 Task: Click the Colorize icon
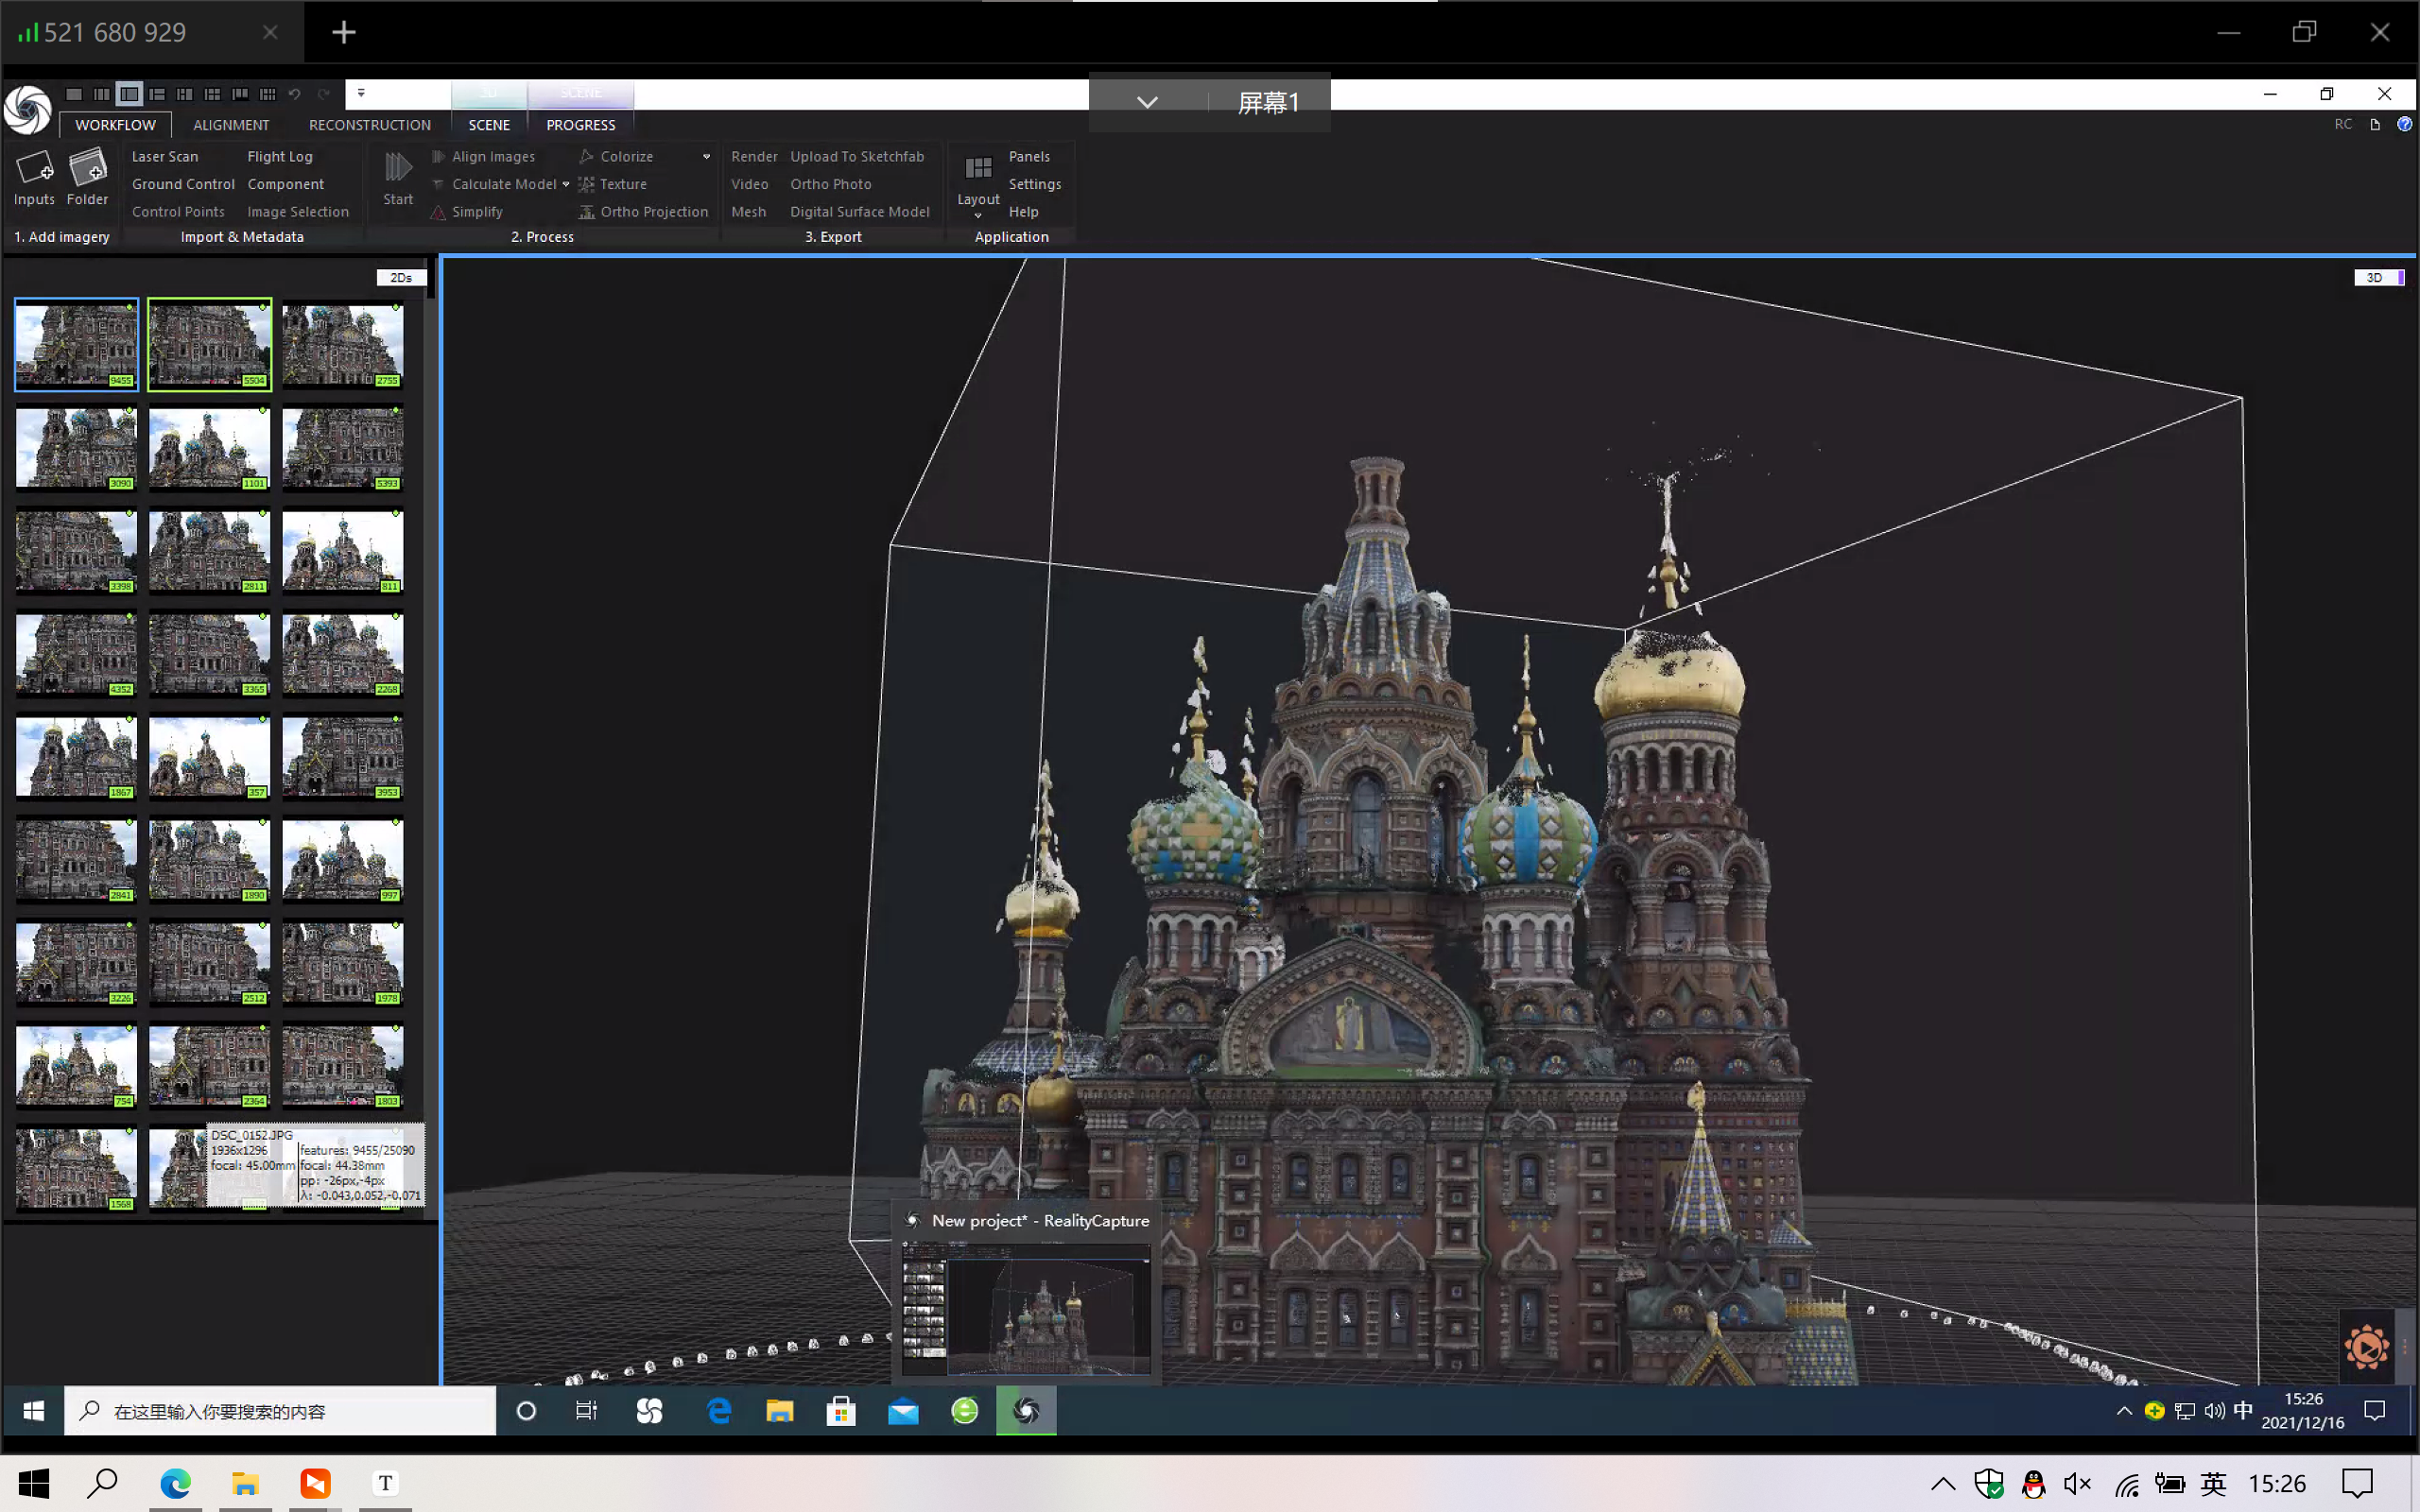coord(587,156)
